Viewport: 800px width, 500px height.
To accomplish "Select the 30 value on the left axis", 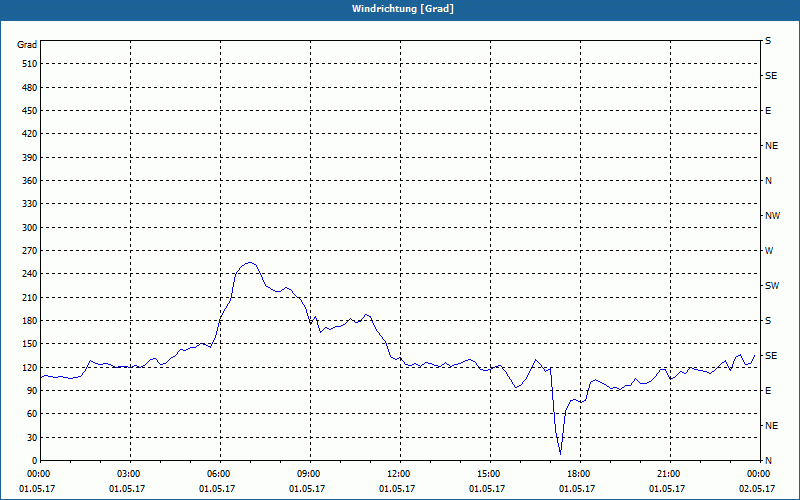I will point(32,437).
